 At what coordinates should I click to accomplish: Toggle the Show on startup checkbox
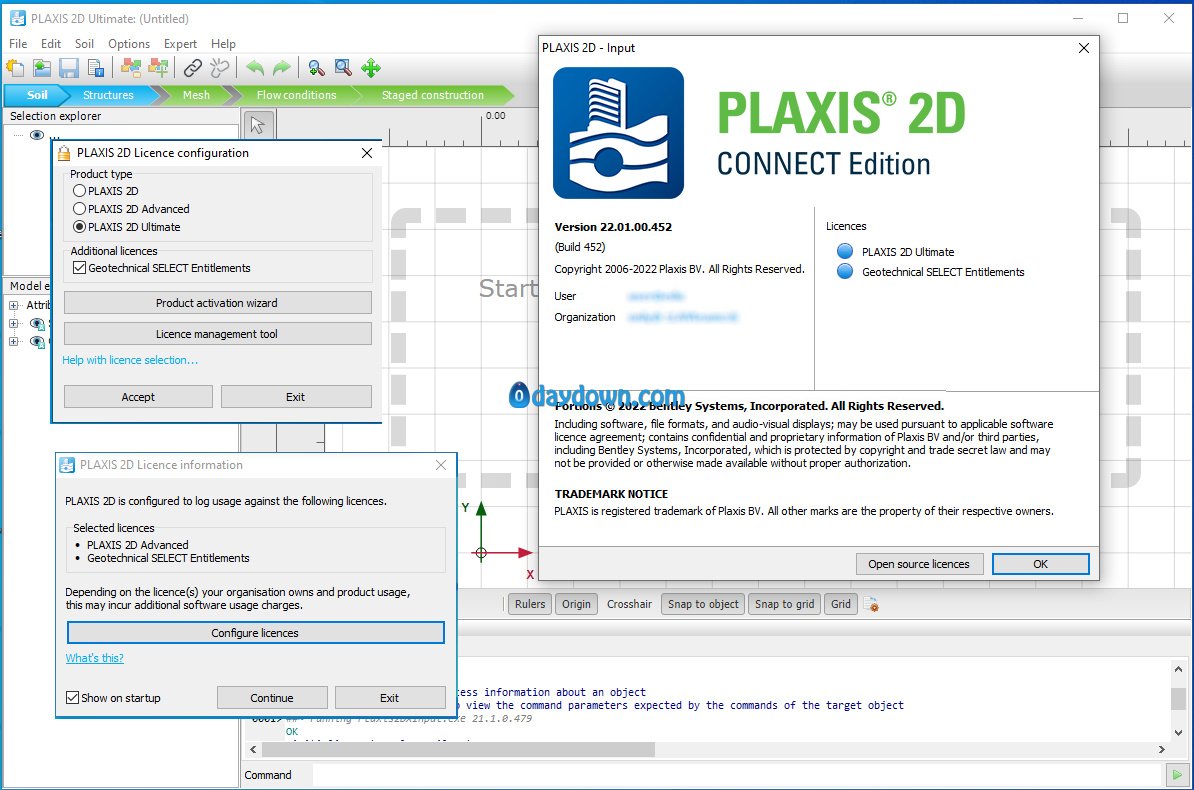click(72, 698)
